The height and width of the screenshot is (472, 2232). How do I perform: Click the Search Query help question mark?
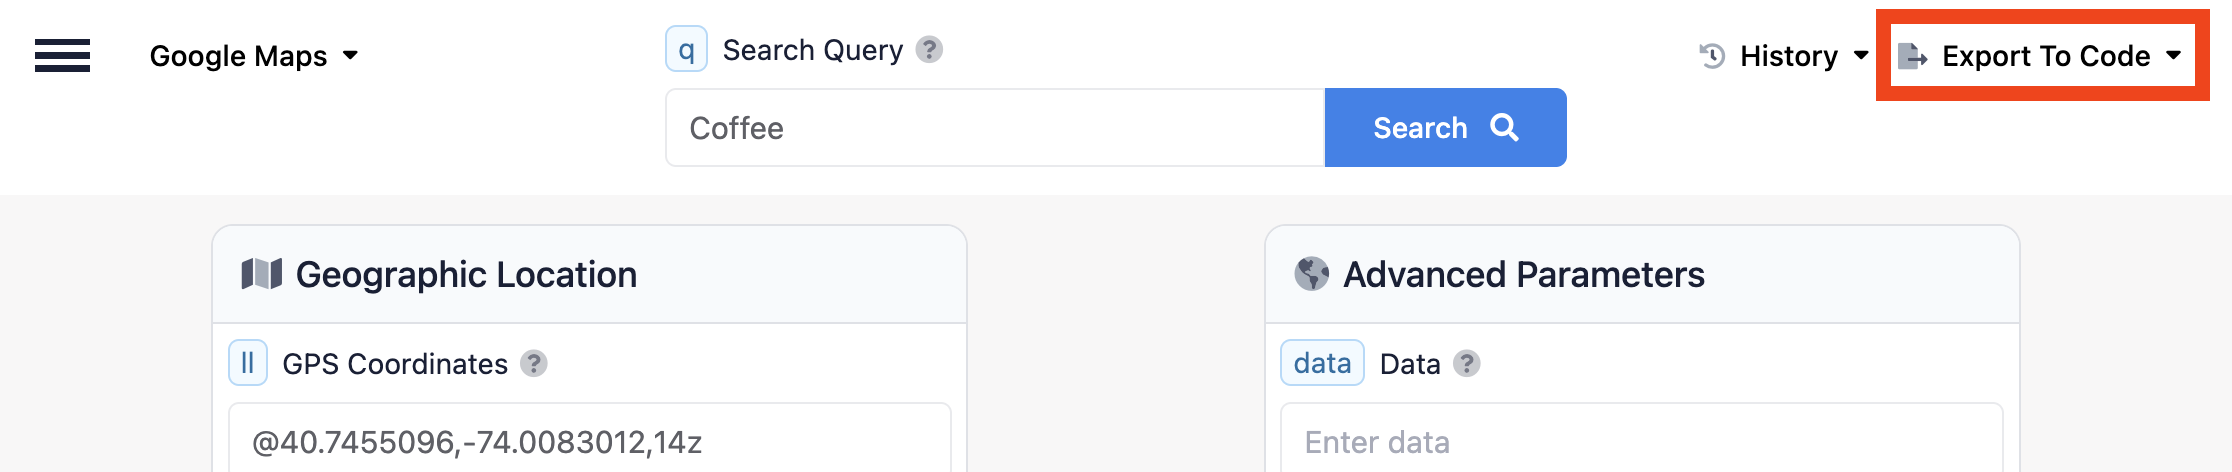coord(929,50)
